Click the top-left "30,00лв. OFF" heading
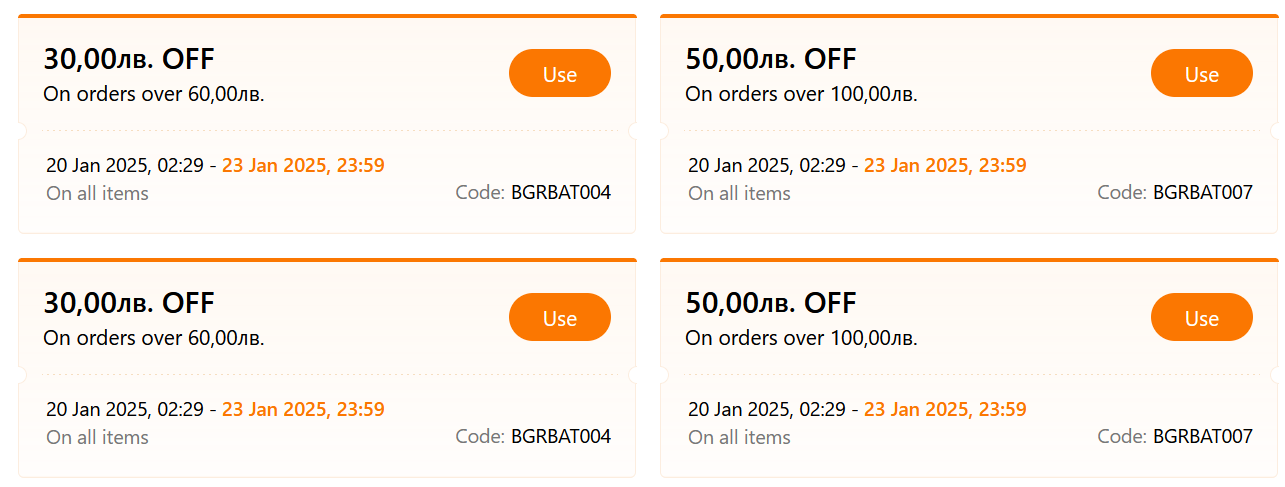The image size is (1285, 487). (129, 60)
